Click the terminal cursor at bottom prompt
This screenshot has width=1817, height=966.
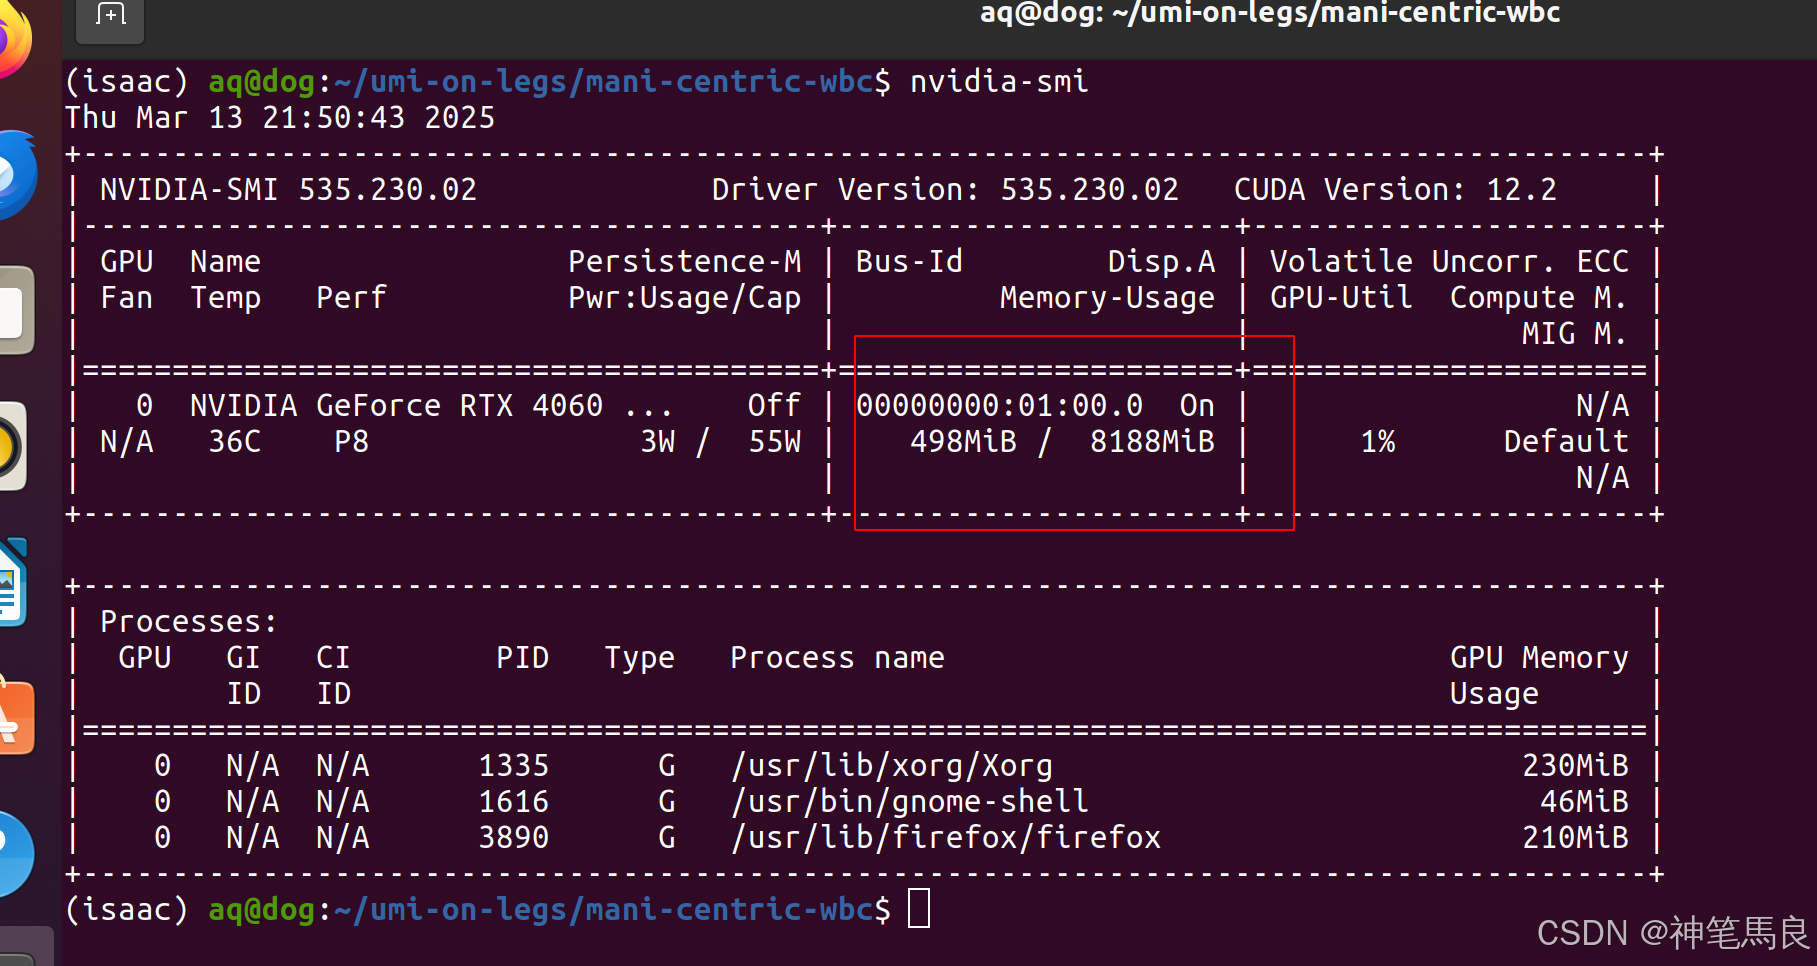tap(919, 909)
